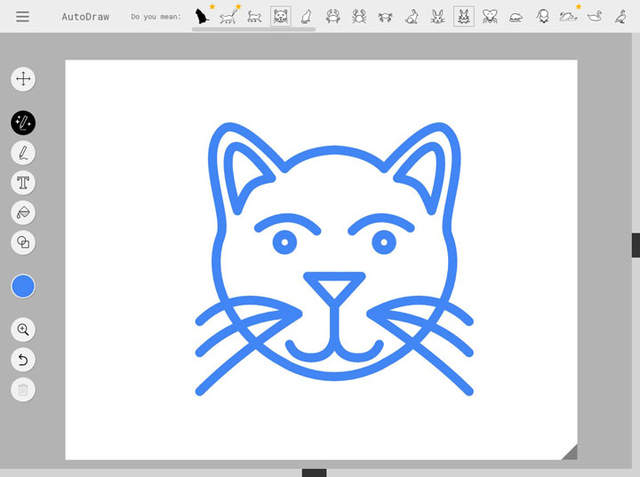Select the Shape tool
Image resolution: width=640 pixels, height=477 pixels.
pos(23,241)
